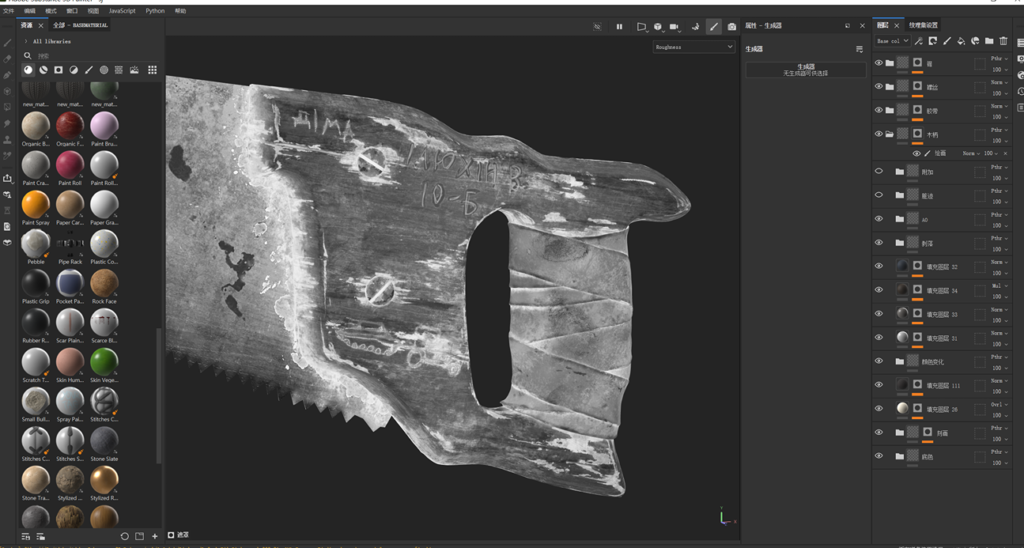Hide the AO folder layer
The image size is (1024, 548).
click(x=879, y=219)
